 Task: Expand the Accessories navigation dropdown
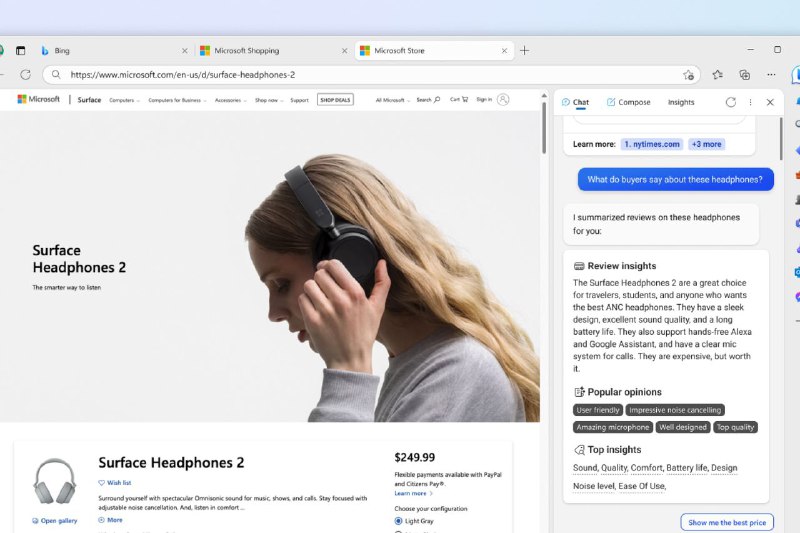click(x=230, y=100)
